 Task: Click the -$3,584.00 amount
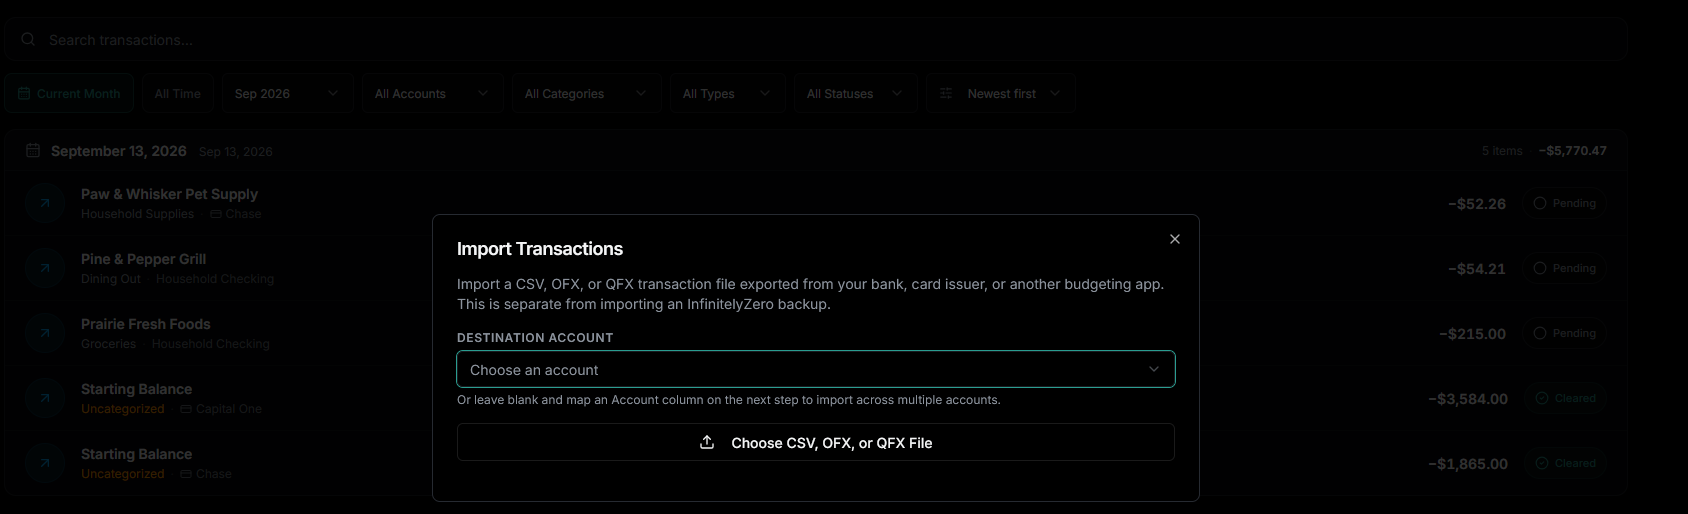point(1468,399)
